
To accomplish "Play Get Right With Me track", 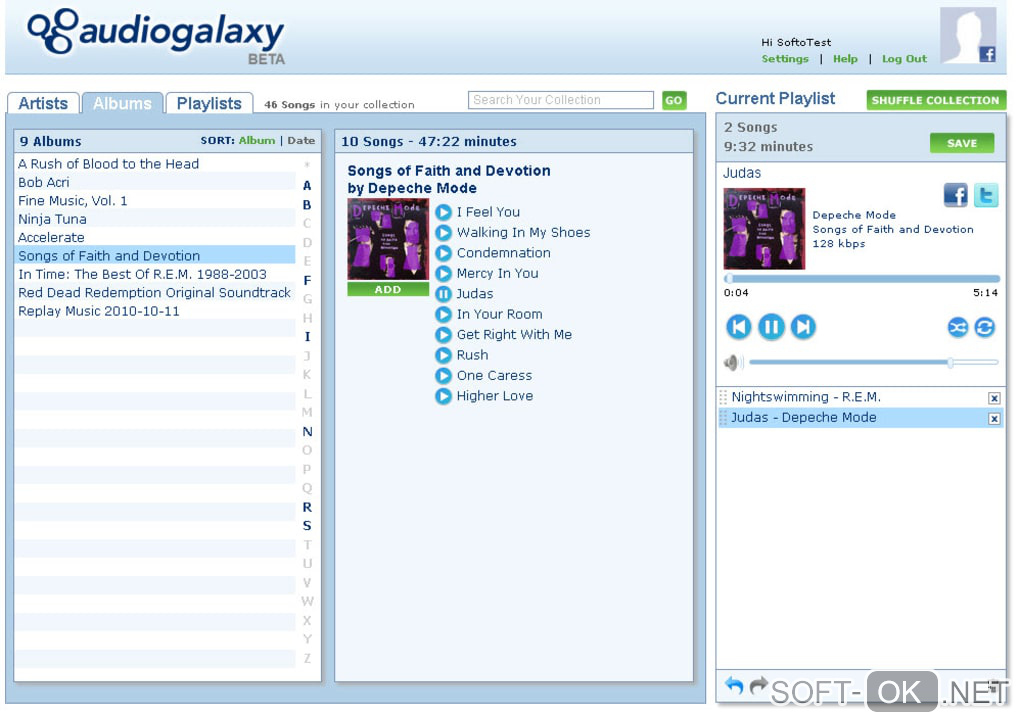I will 443,335.
